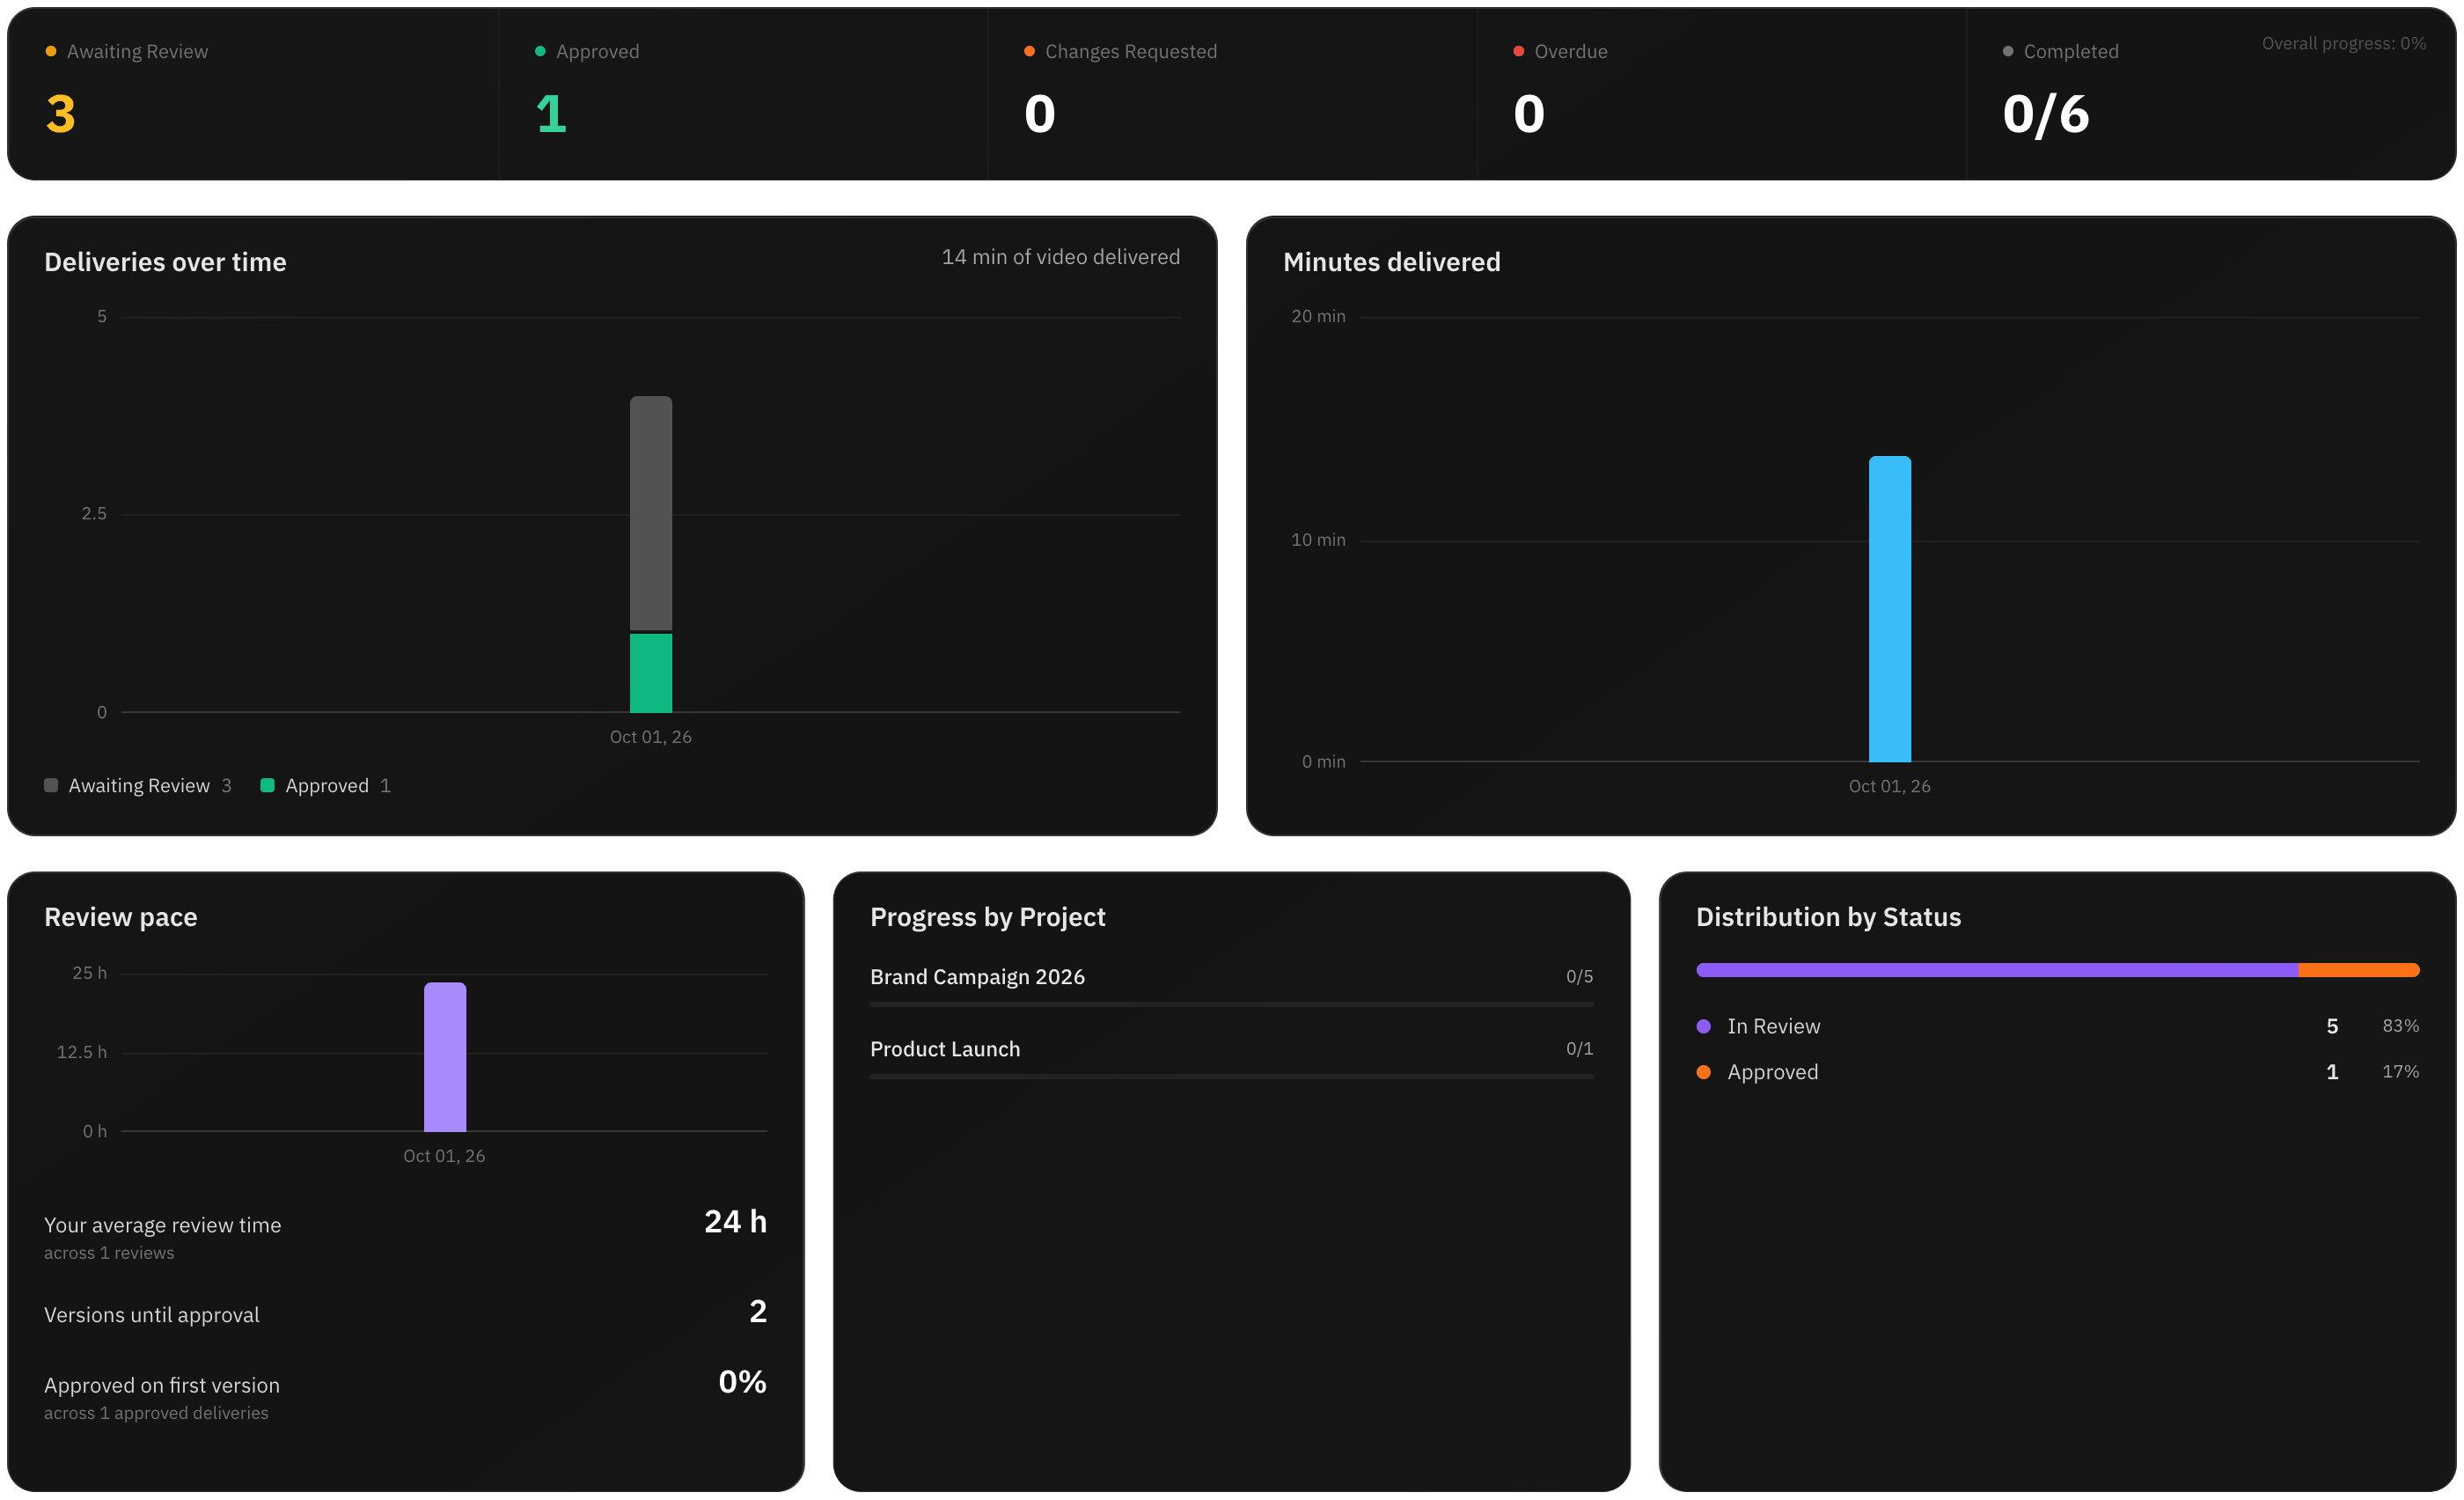Screen dimensions: 2464x1500
Task: Click the Approved count 1 in the top bar
Action: (551, 114)
